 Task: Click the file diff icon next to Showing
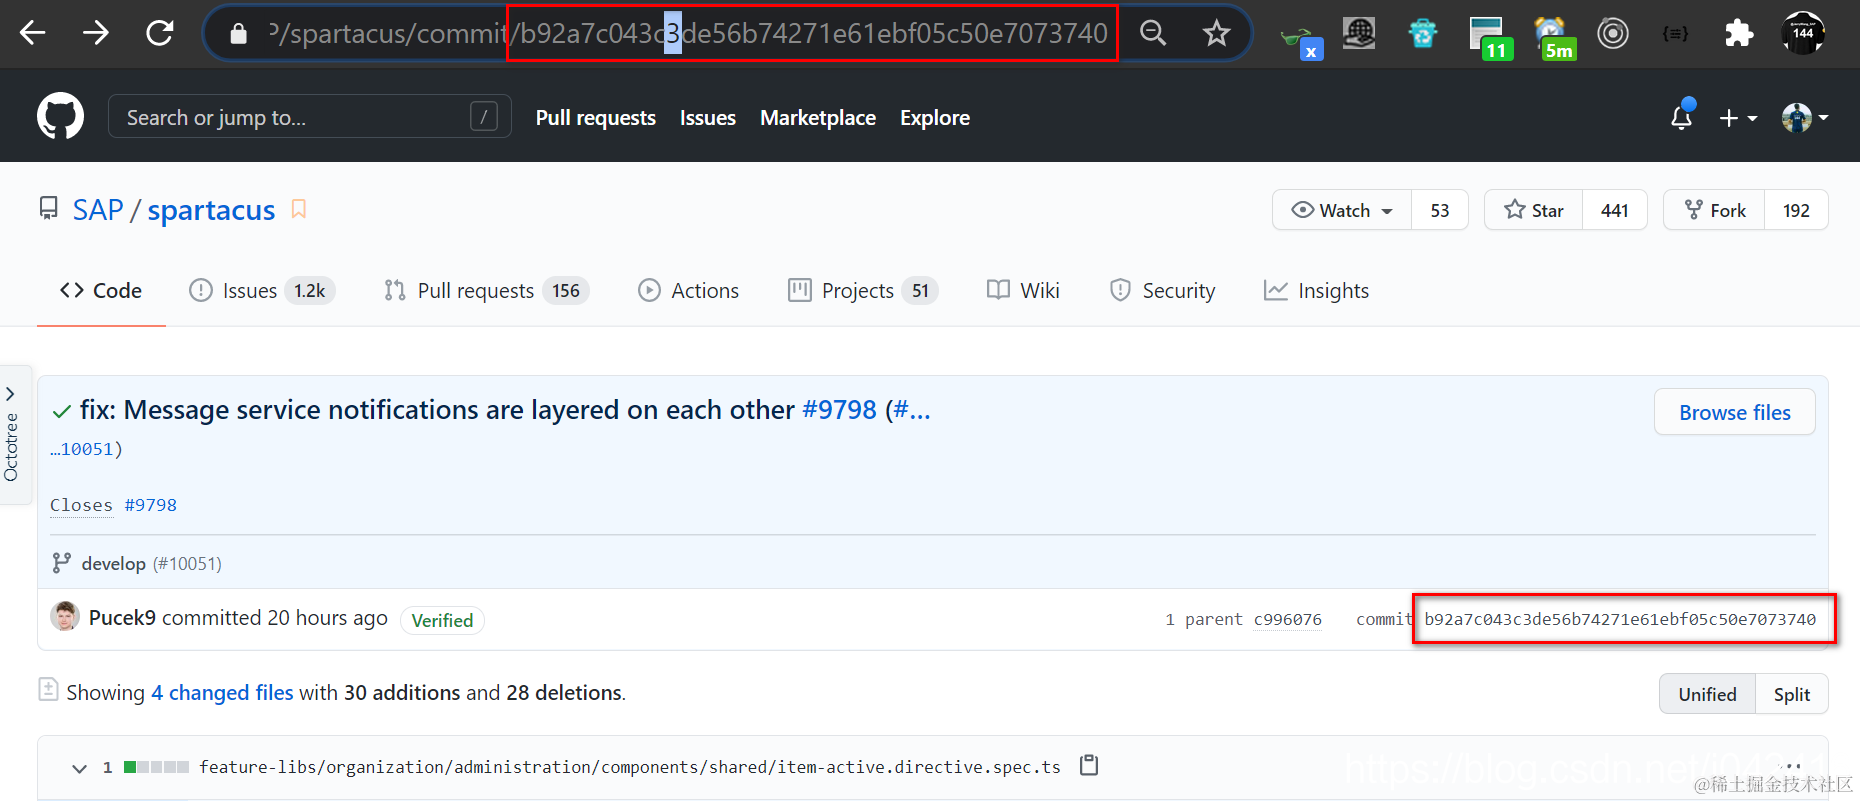48,689
